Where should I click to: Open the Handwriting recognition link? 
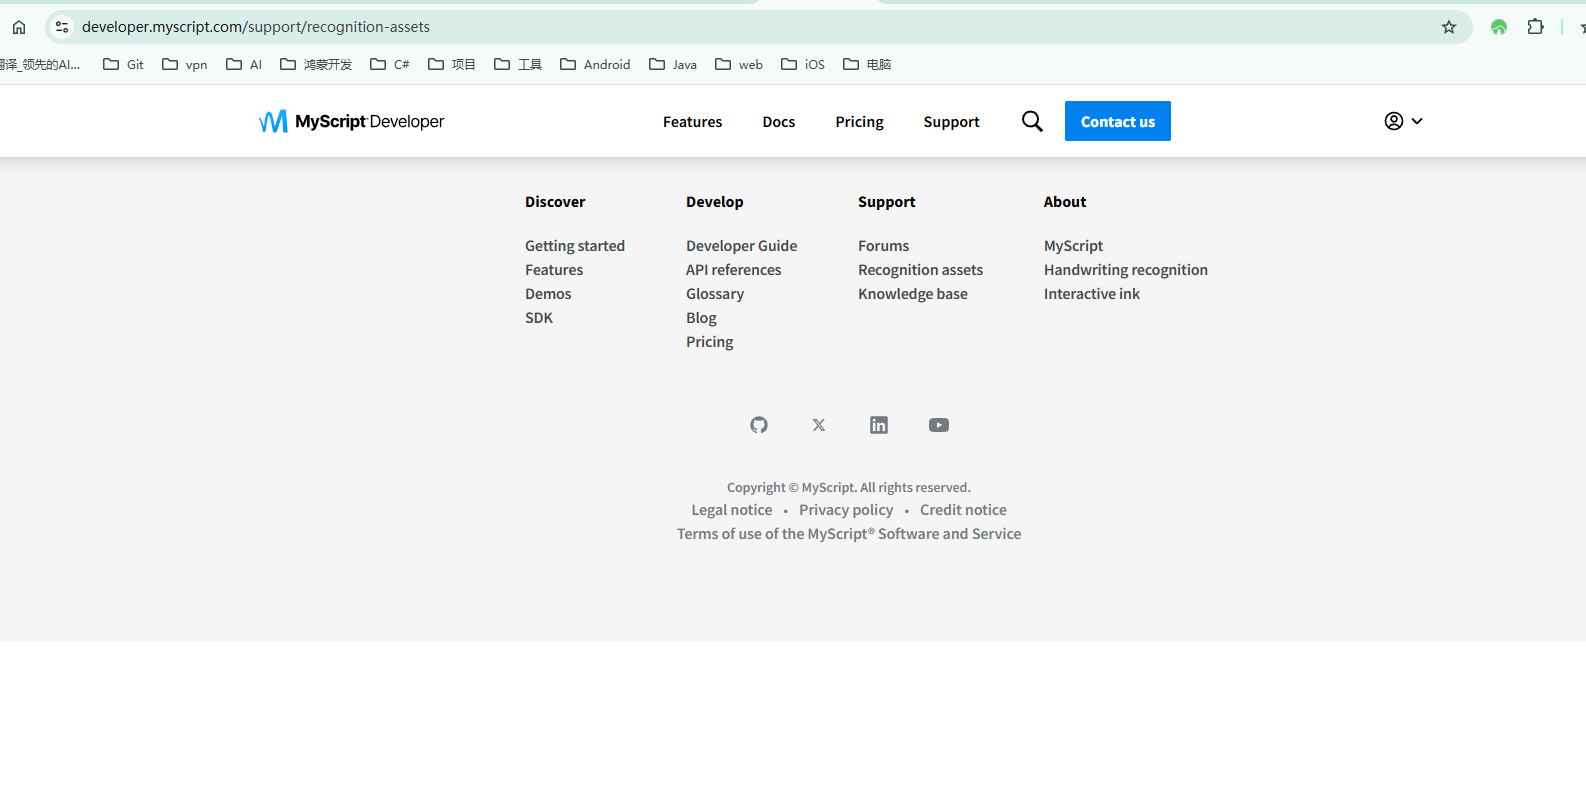pyautogui.click(x=1126, y=270)
